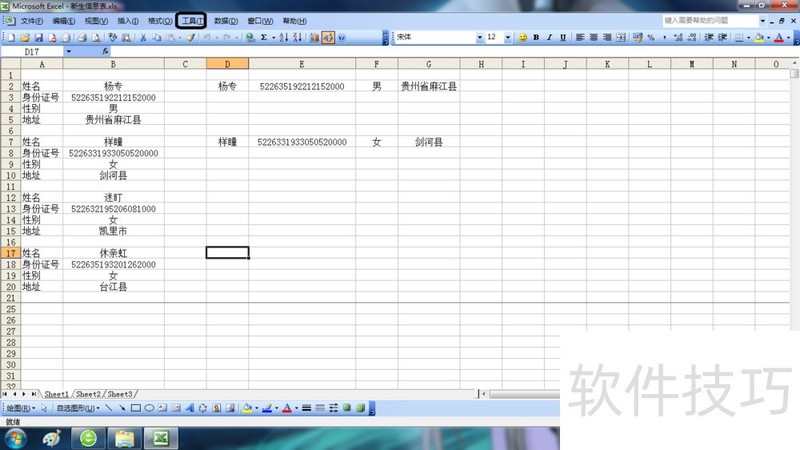Click the Name Box showing D17
This screenshot has height=450, width=800.
coord(32,52)
